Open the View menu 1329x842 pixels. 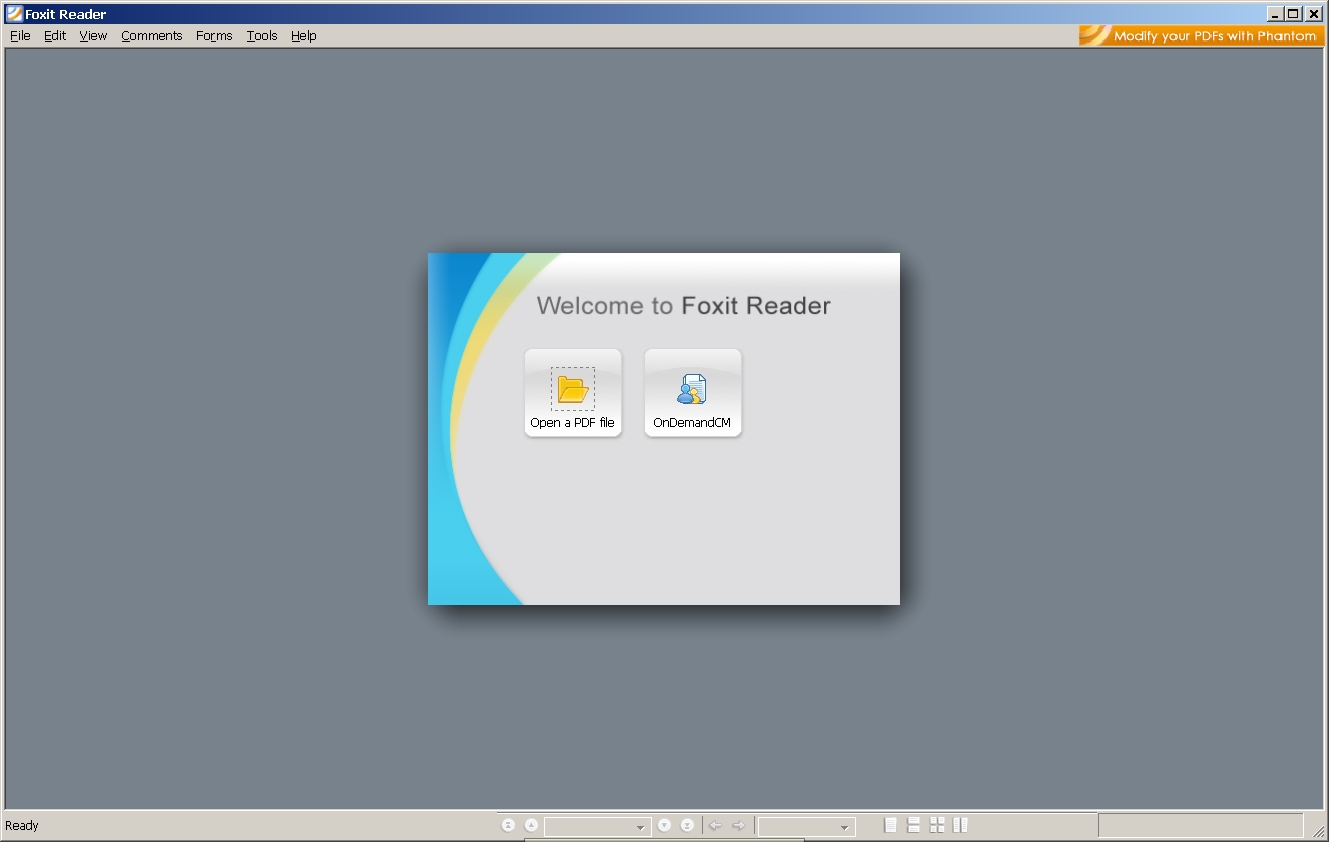pyautogui.click(x=93, y=35)
